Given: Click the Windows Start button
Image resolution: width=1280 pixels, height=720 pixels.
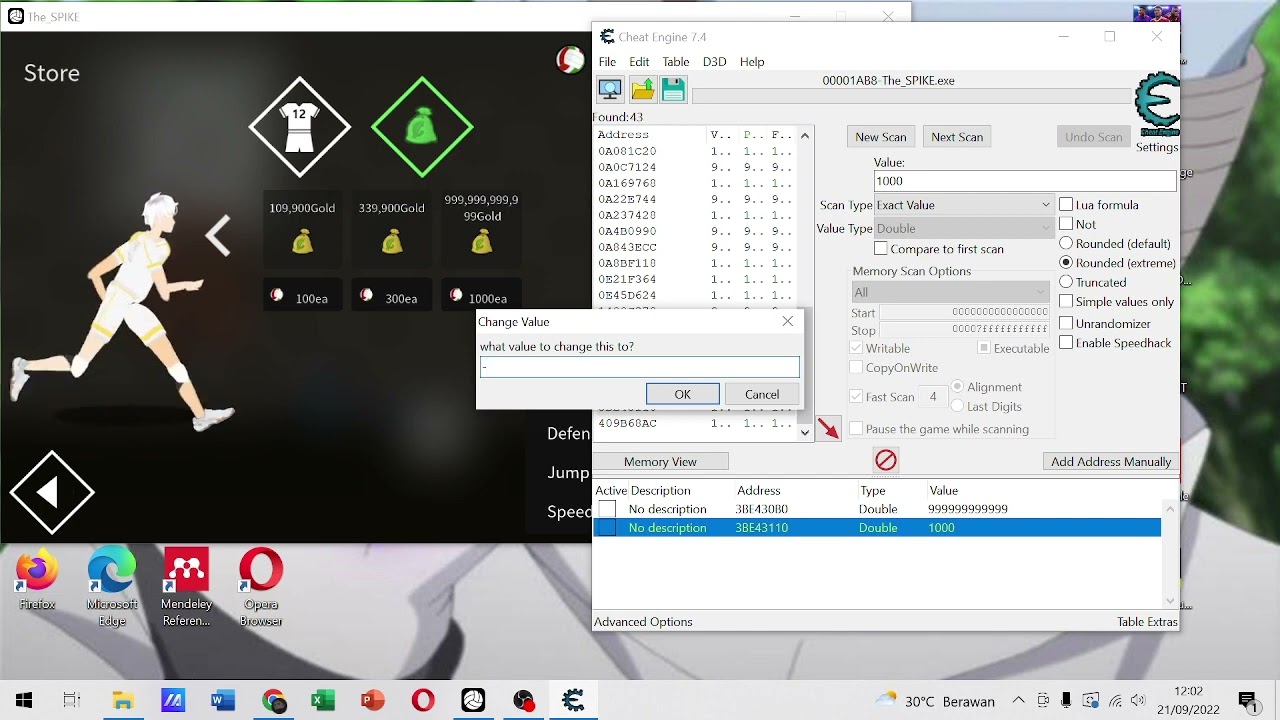Looking at the screenshot, I should click(24, 700).
